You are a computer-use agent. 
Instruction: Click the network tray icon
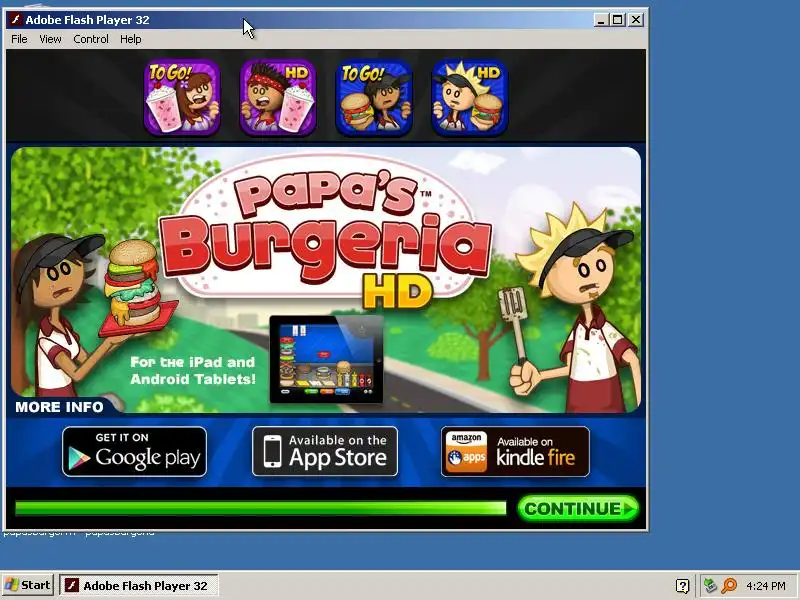tap(710, 586)
